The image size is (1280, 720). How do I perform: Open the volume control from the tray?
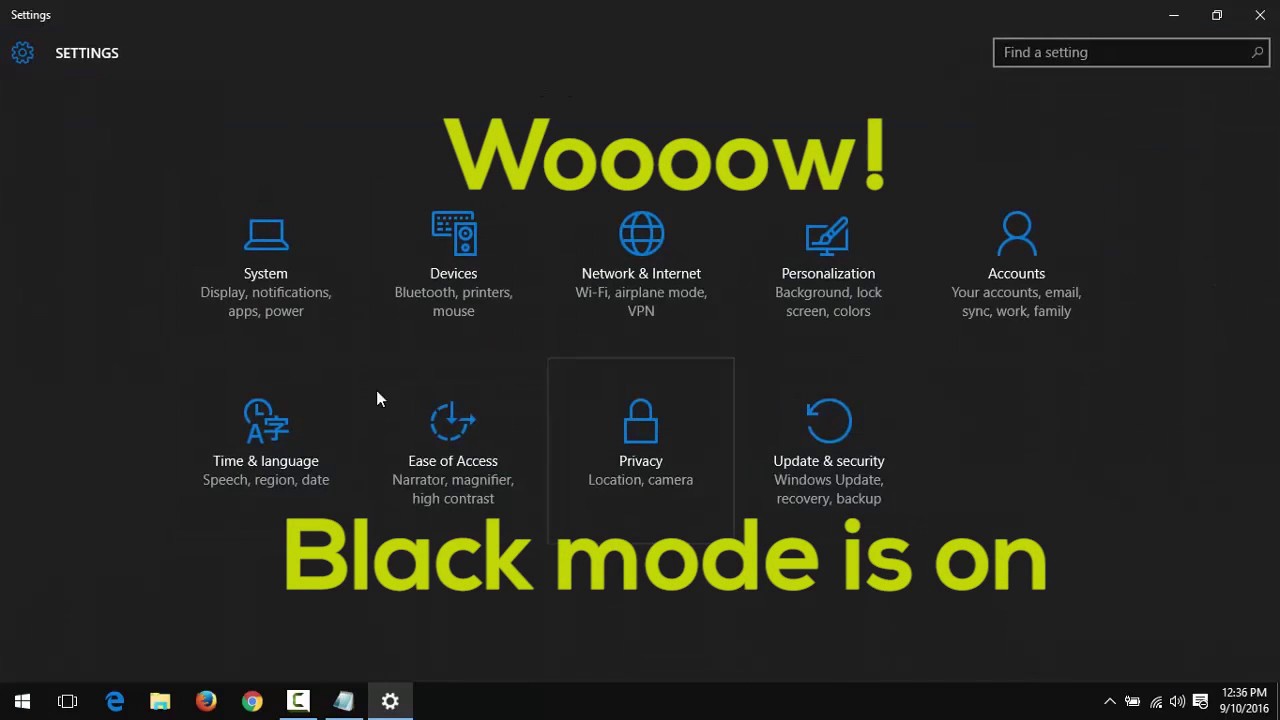[x=1177, y=701]
